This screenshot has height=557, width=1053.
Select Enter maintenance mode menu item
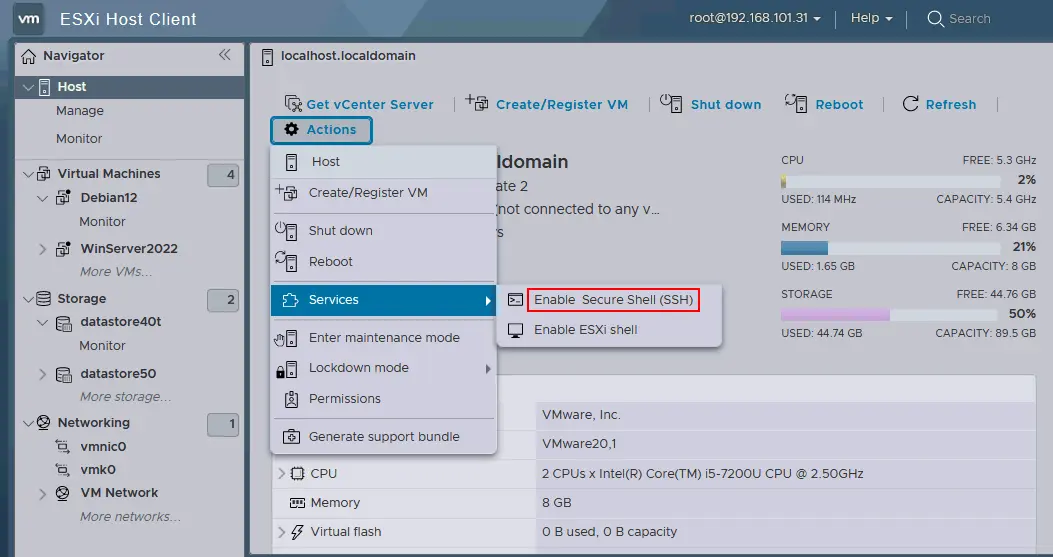click(383, 338)
